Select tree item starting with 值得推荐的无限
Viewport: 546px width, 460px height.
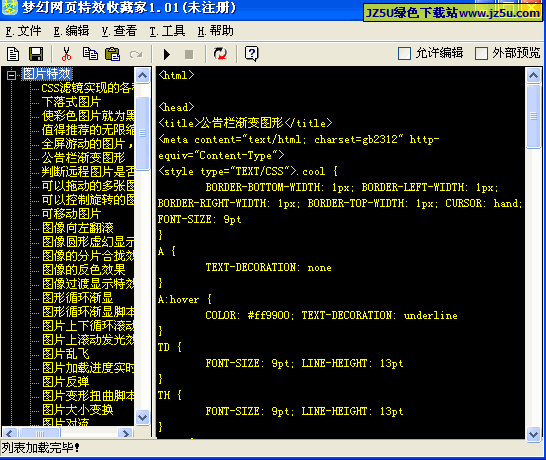point(88,130)
